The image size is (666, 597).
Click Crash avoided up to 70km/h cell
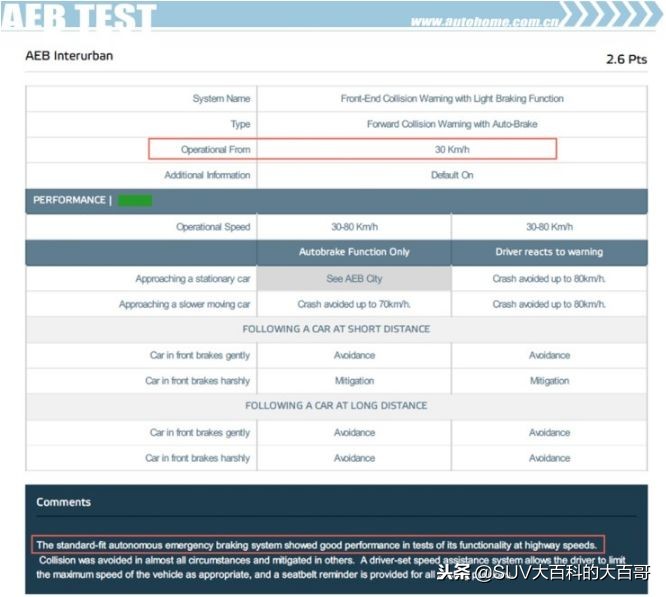tap(354, 304)
